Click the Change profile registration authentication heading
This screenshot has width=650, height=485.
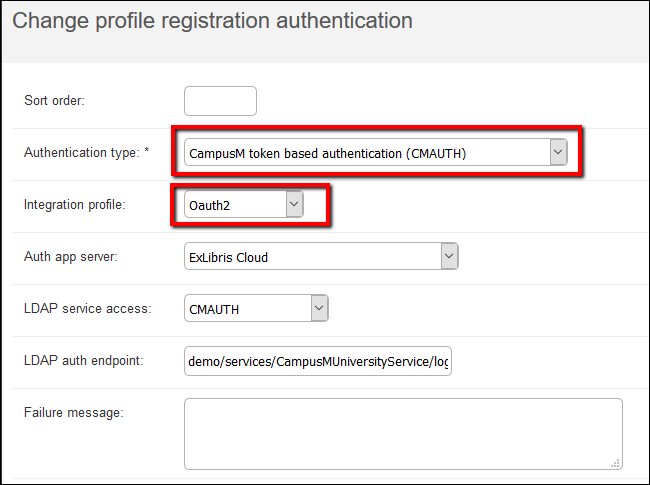[x=212, y=19]
